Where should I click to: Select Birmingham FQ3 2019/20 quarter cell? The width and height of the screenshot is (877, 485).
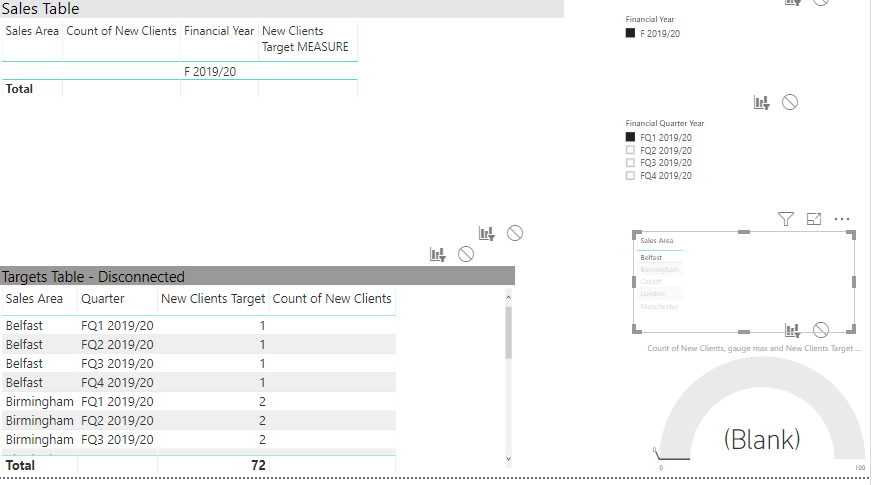(x=117, y=440)
